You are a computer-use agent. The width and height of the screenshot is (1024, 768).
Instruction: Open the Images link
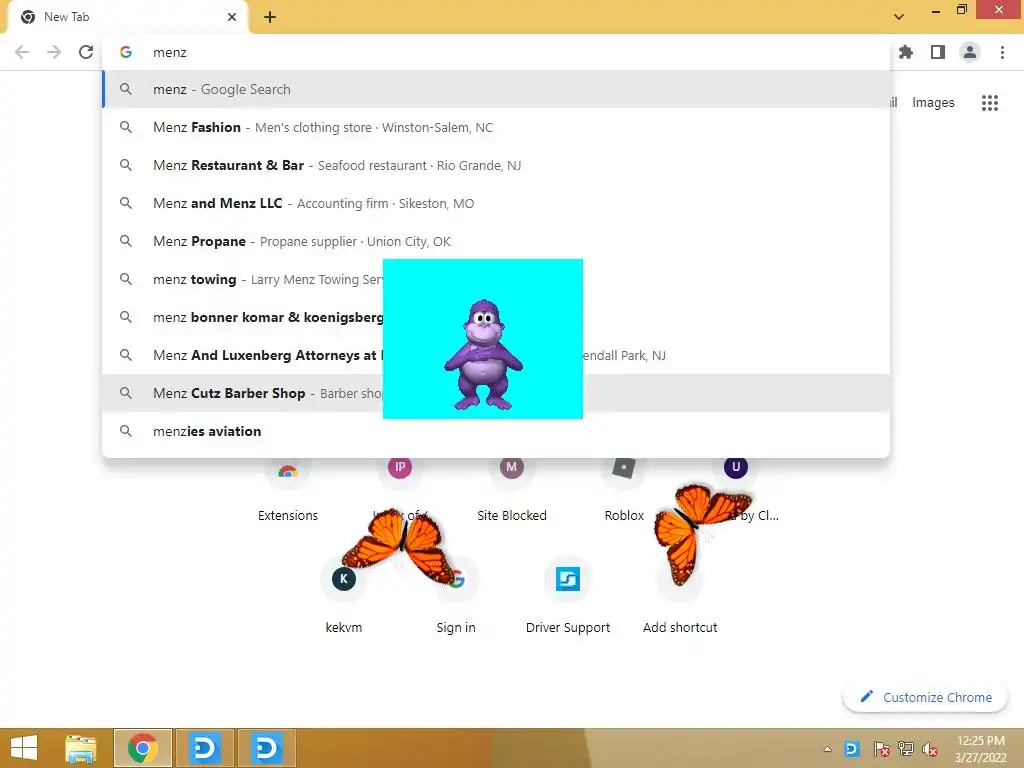coord(933,103)
